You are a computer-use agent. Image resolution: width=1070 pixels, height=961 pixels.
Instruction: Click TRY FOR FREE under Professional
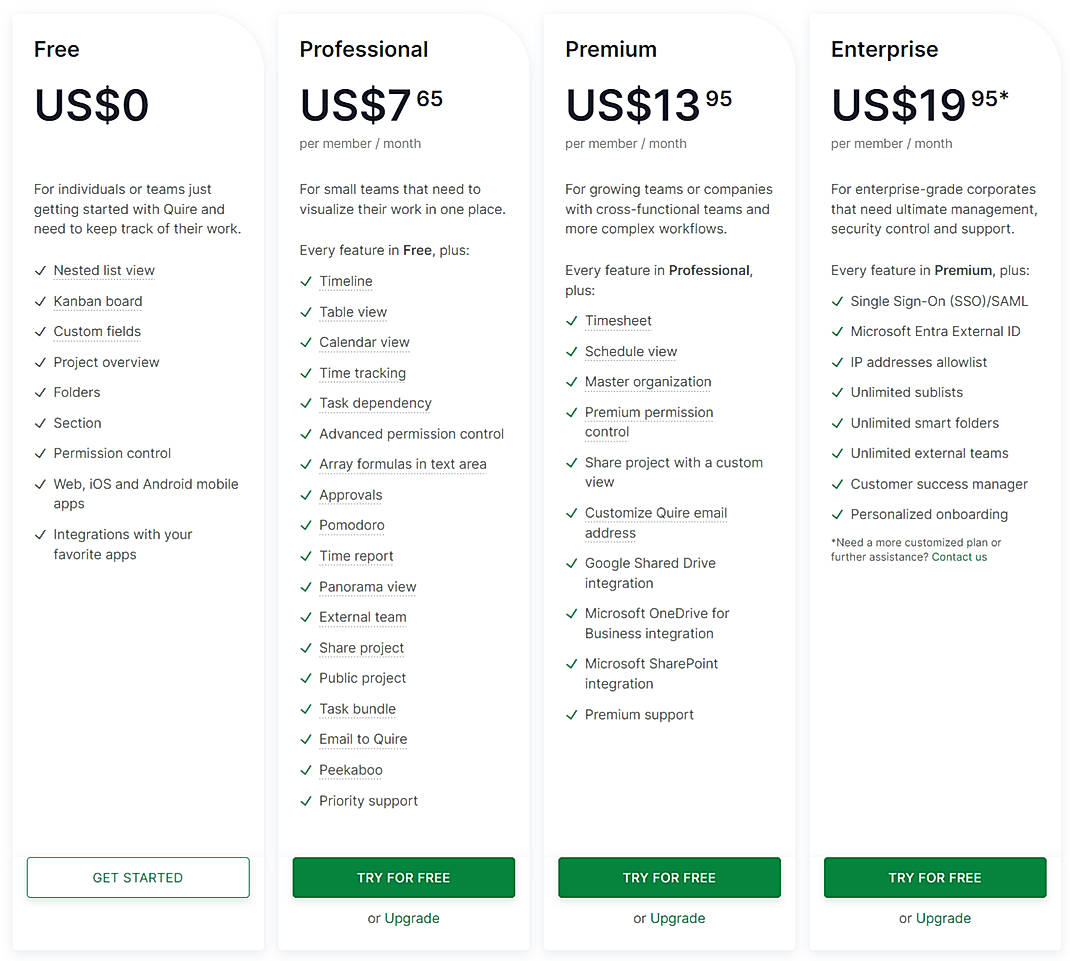pos(403,877)
